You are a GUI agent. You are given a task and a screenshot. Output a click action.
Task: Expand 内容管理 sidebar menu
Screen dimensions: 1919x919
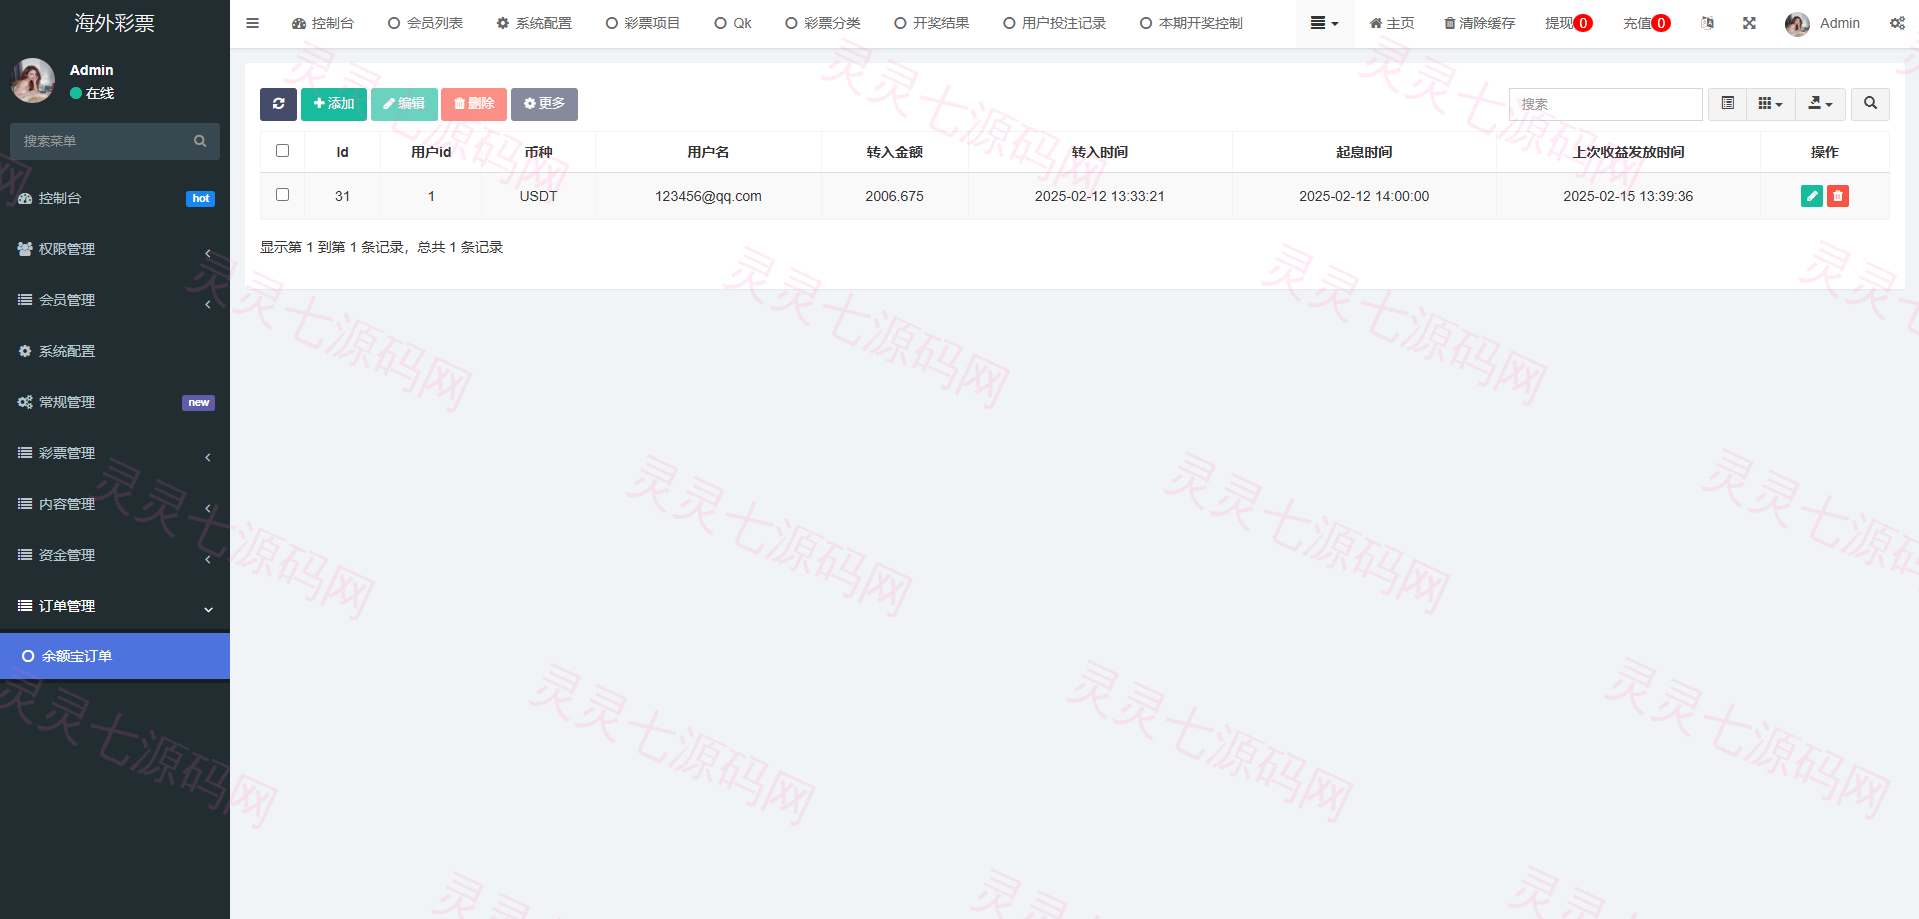pos(115,504)
